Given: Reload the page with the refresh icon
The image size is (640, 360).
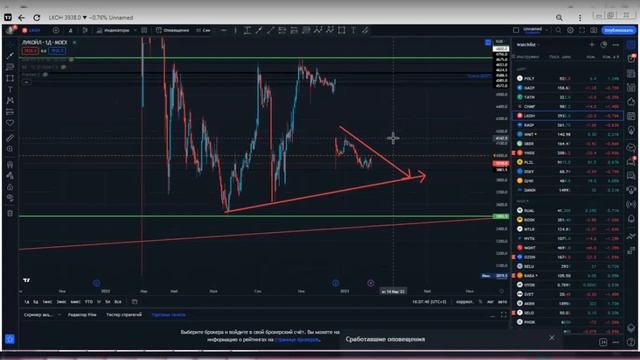Looking at the screenshot, I should 37,18.
